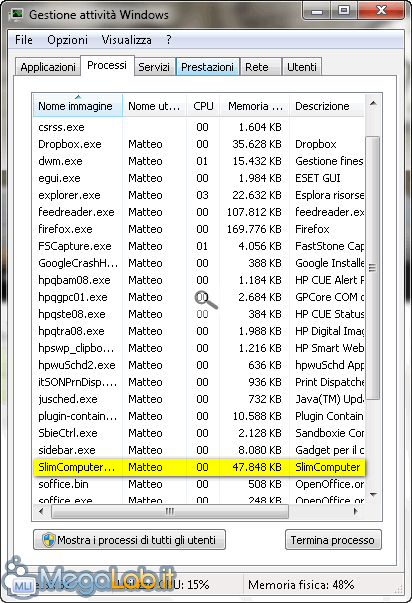Screen dimensions: 412x603
Task: Select the hpqgpc01.exe process
Action: [x=199, y=297]
